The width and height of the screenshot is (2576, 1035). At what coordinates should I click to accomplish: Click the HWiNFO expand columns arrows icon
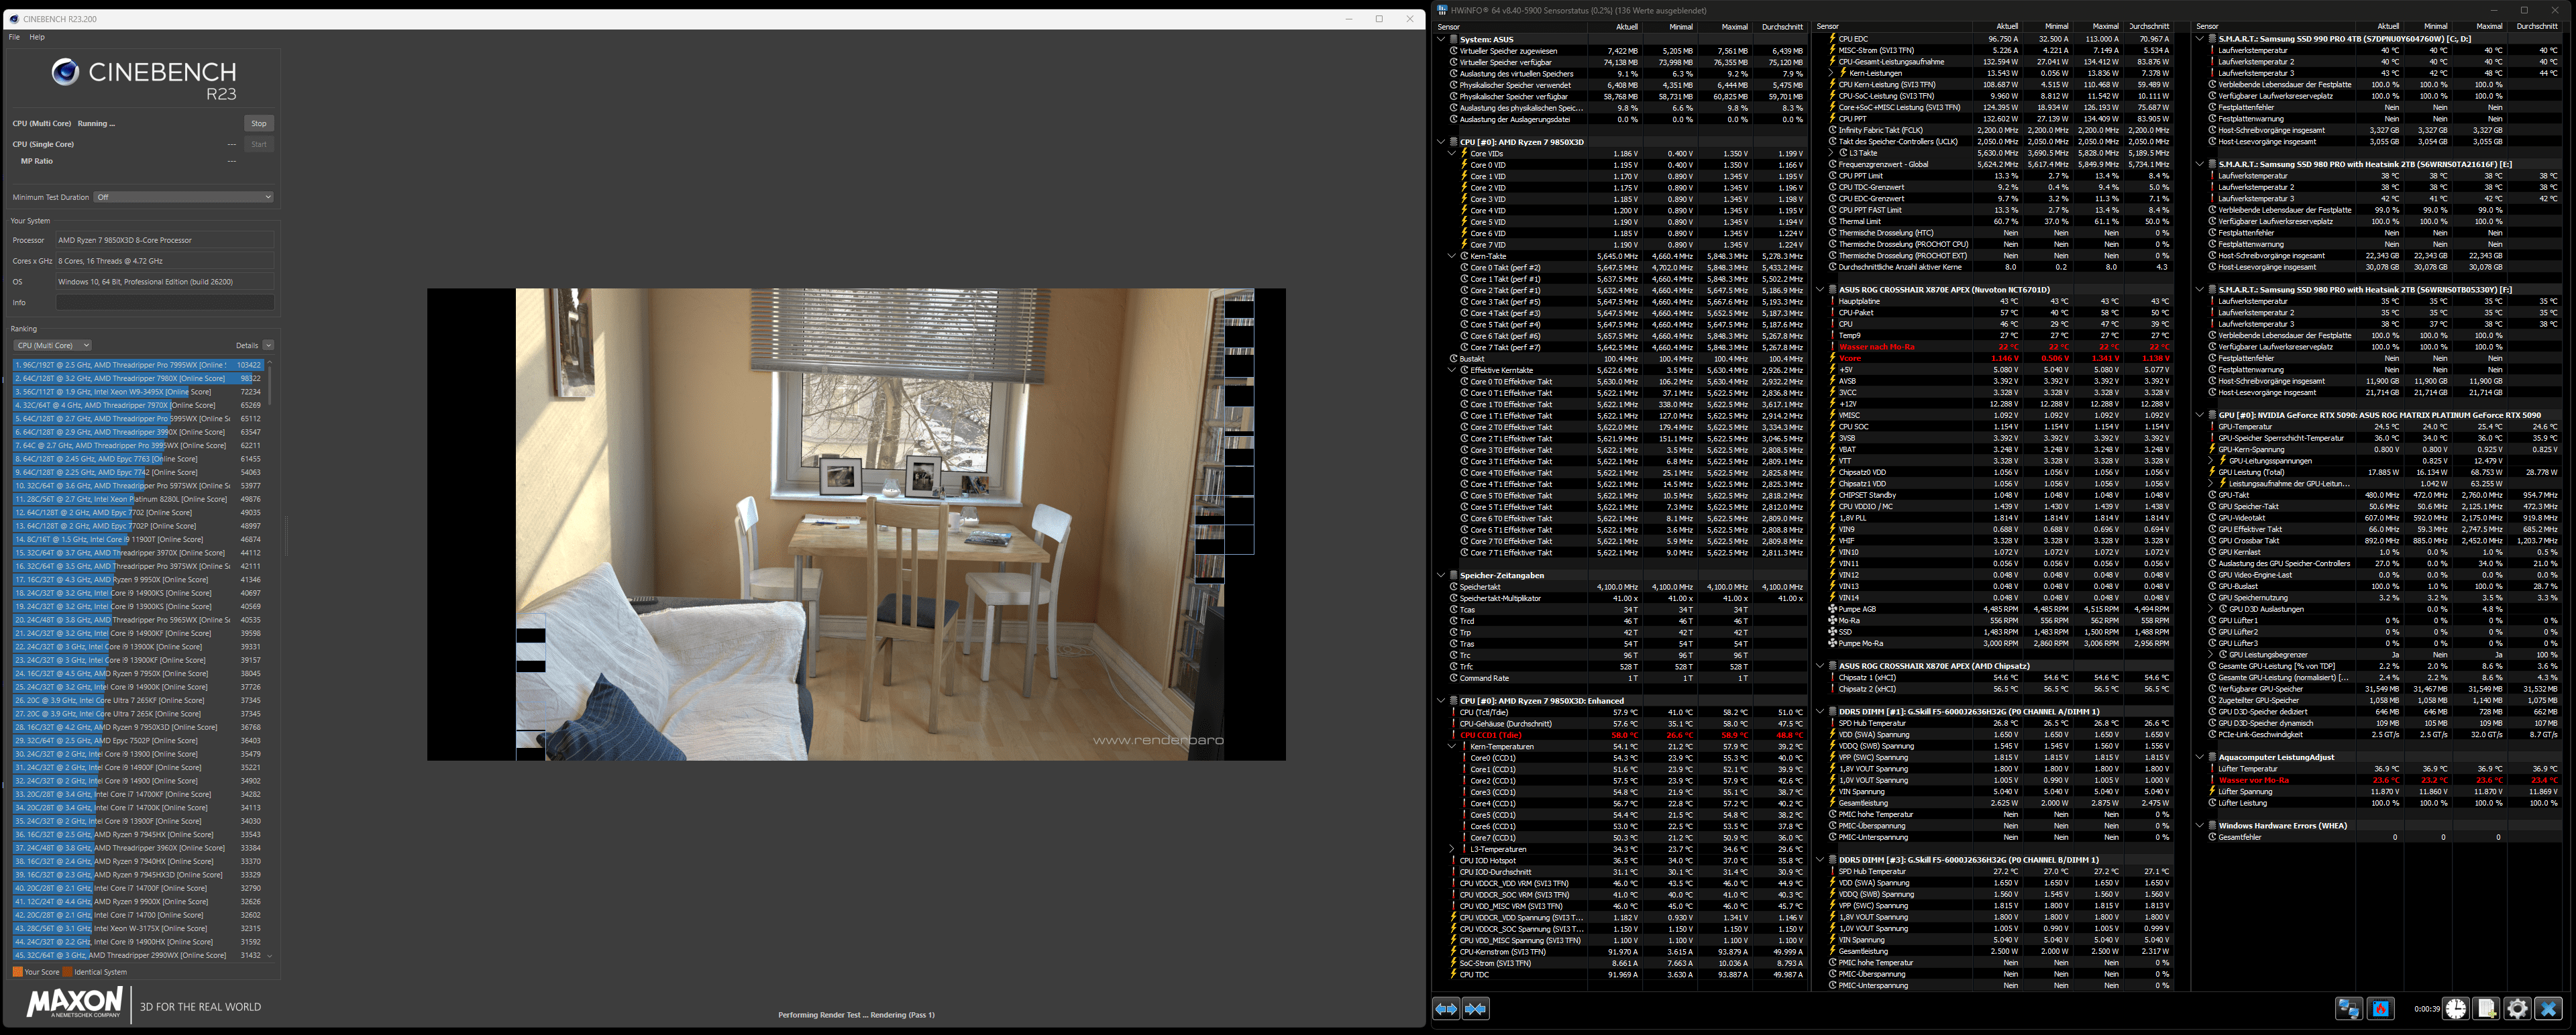1446,1009
